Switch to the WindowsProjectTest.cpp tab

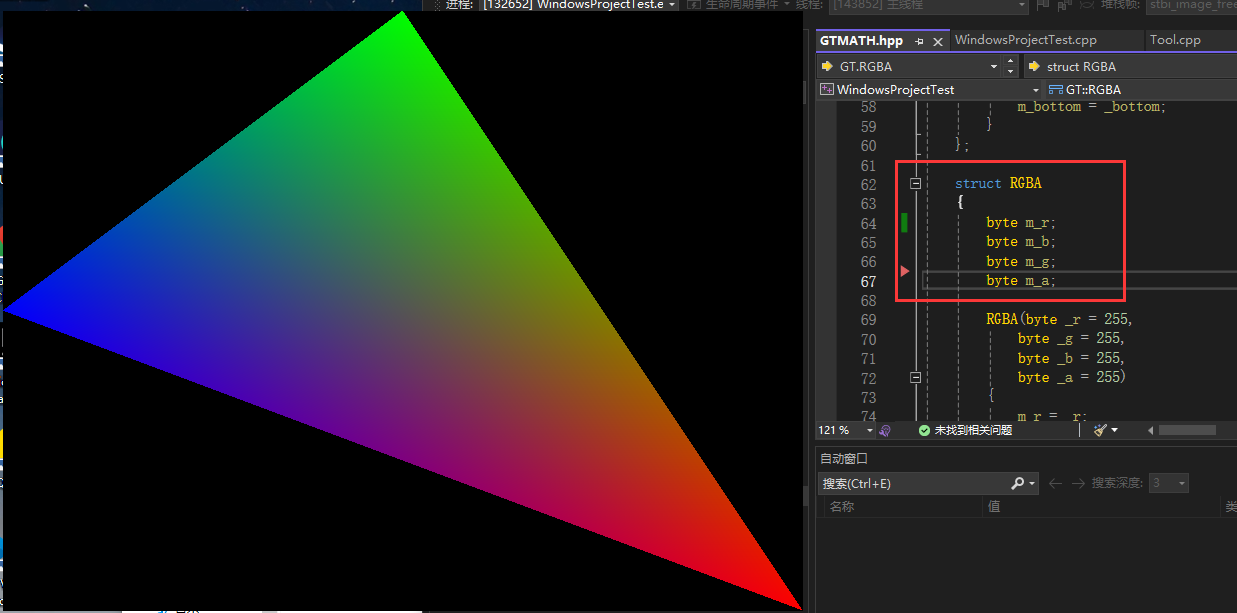tap(1025, 40)
